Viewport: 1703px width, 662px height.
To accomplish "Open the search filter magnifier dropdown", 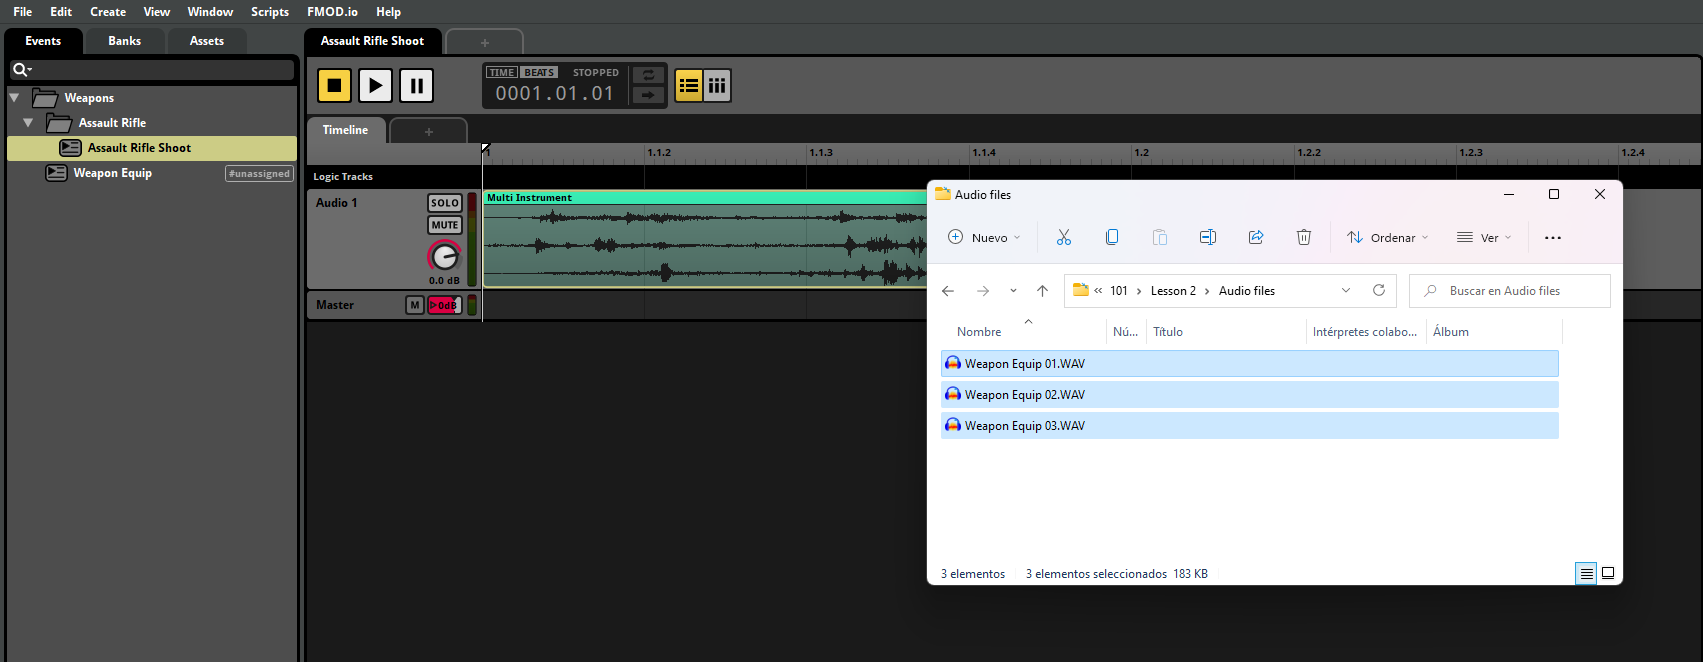I will (22, 69).
